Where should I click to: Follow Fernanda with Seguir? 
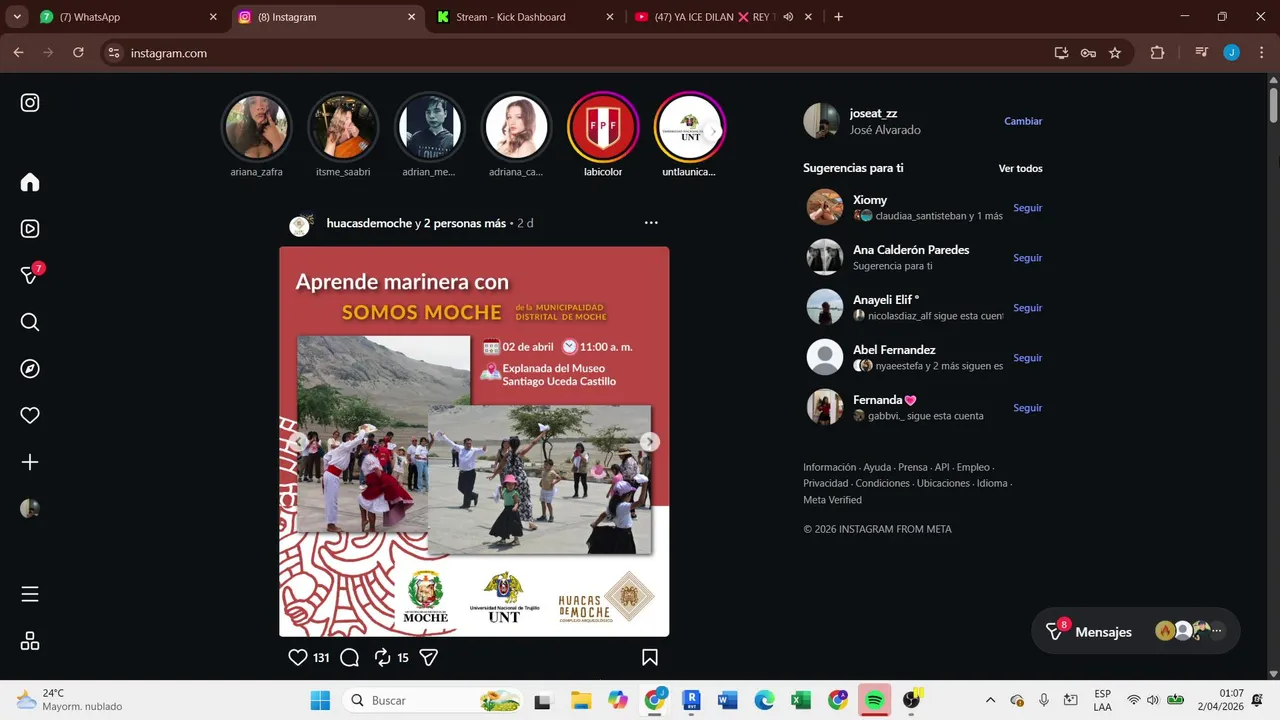click(x=1027, y=408)
